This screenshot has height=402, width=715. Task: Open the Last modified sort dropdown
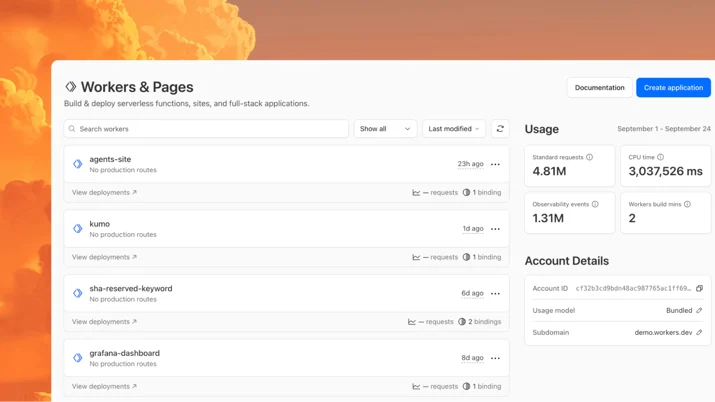click(x=454, y=129)
